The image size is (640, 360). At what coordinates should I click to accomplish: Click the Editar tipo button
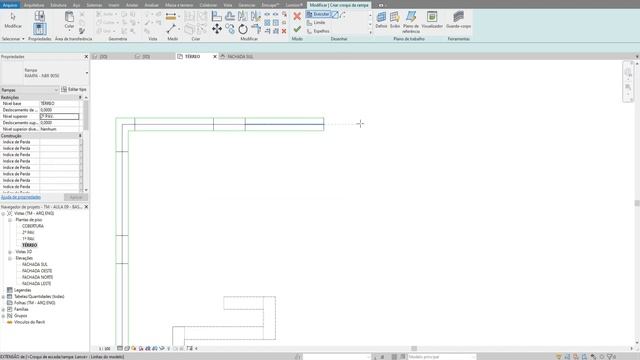tap(74, 89)
